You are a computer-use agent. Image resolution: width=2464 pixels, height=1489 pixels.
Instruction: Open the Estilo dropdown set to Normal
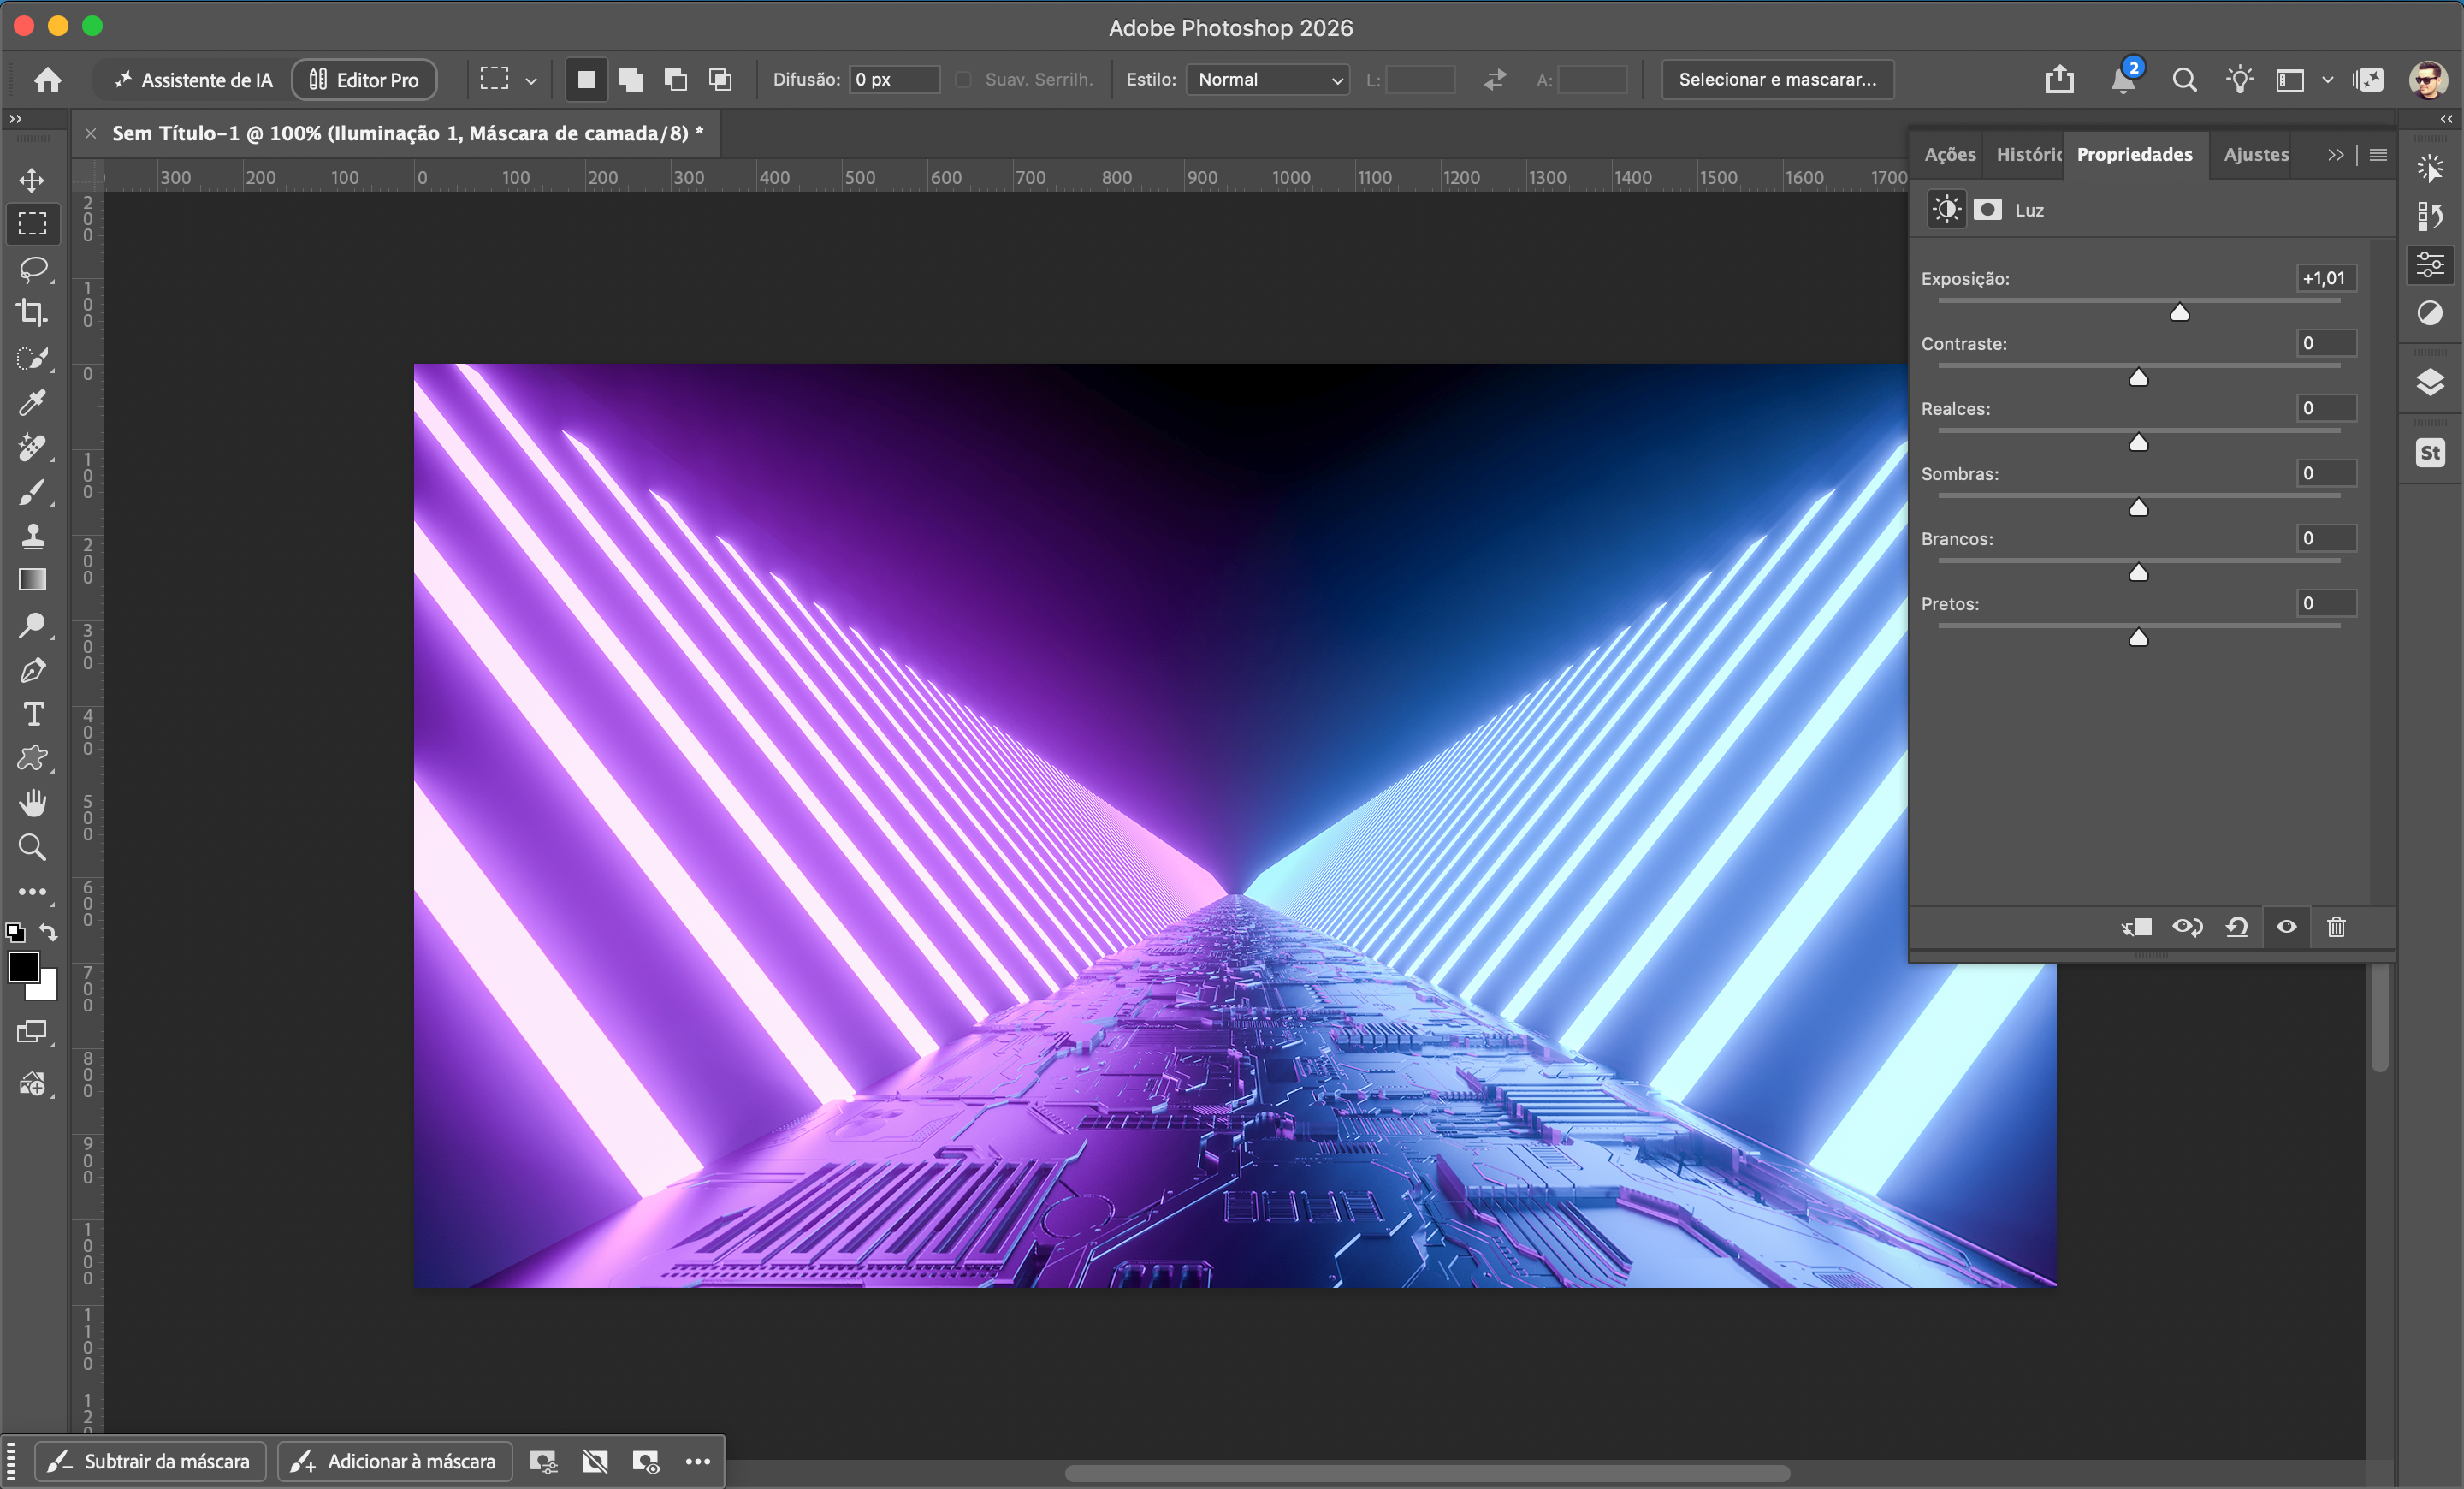[x=1268, y=80]
